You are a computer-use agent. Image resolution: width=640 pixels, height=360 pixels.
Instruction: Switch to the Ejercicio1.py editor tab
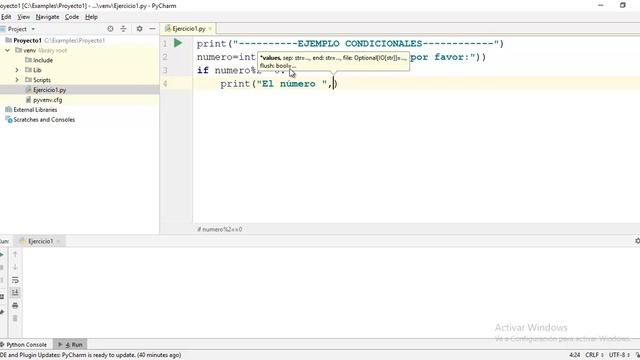(189, 29)
